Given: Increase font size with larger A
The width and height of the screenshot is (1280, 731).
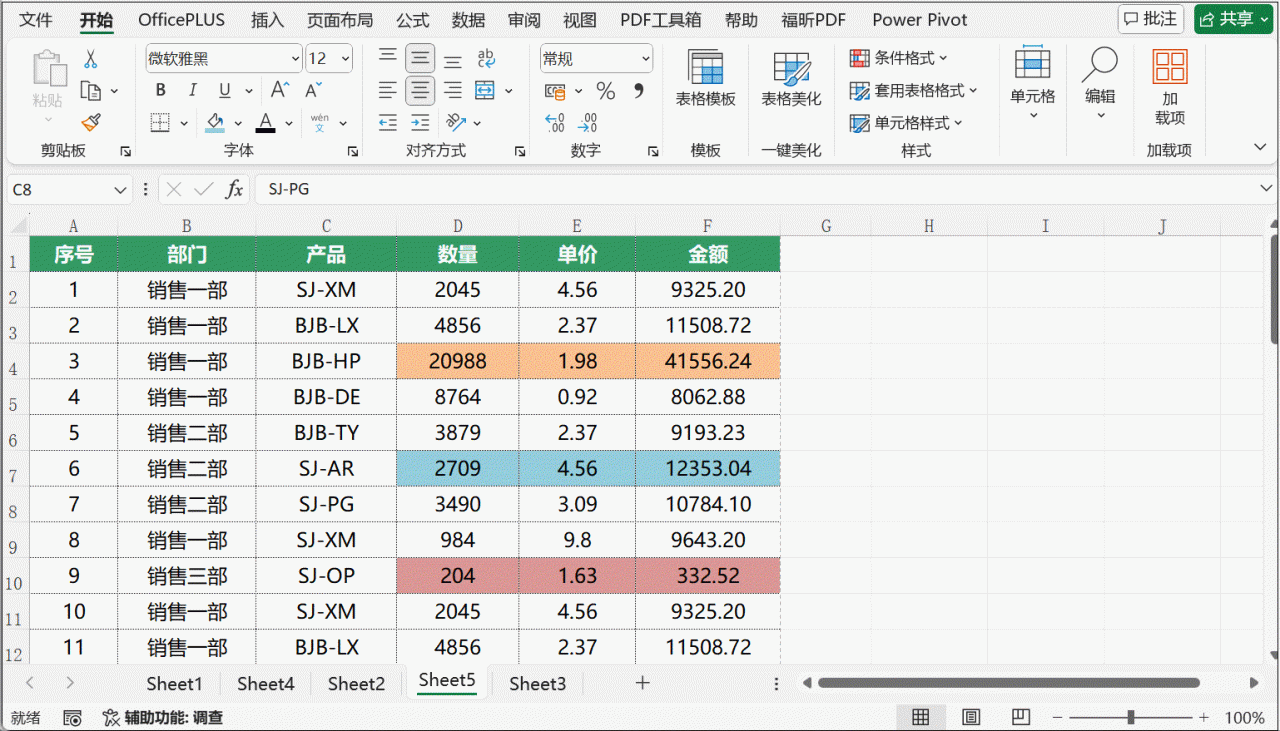Looking at the screenshot, I should [281, 90].
